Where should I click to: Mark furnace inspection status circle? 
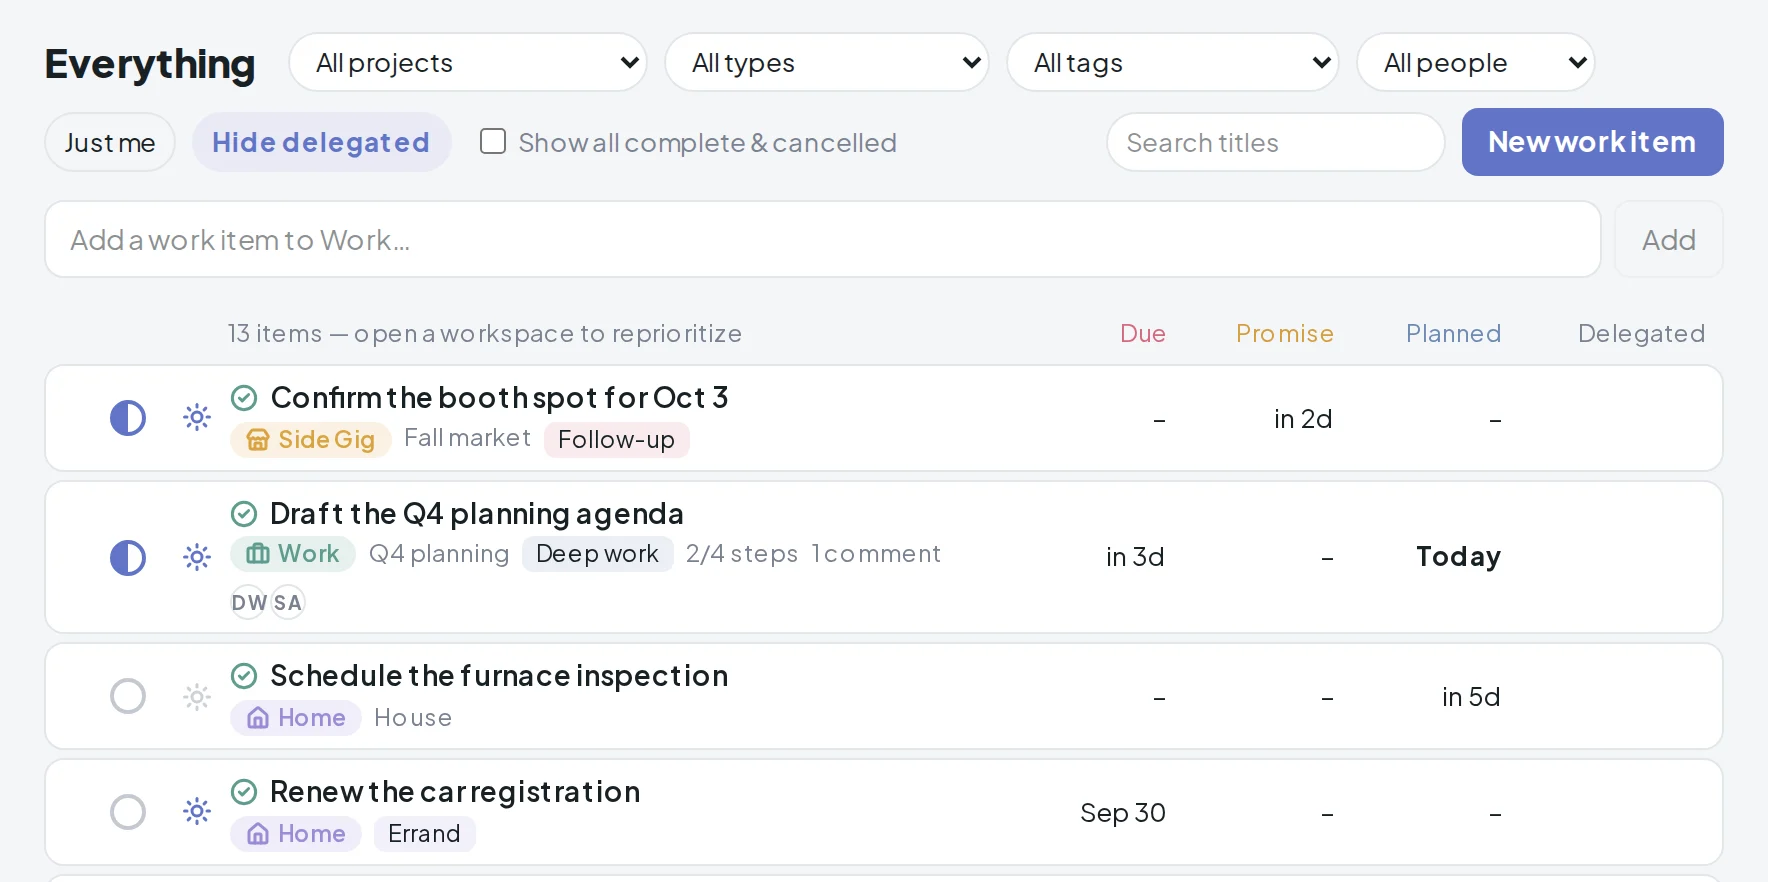click(x=128, y=696)
